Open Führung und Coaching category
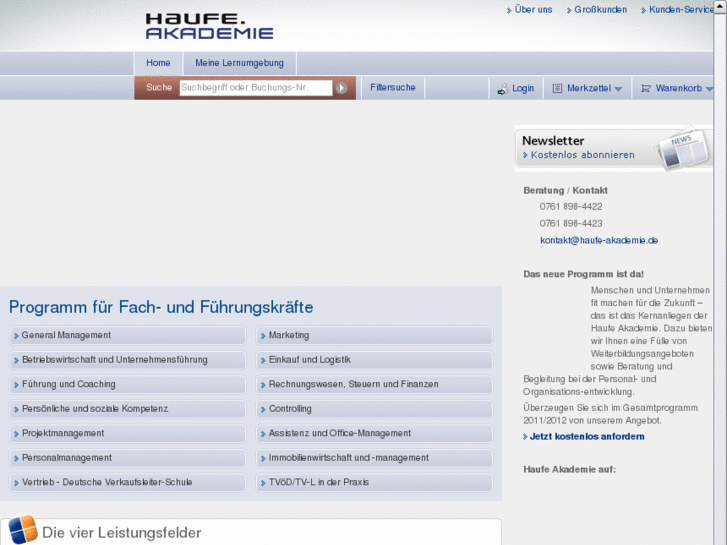The width and height of the screenshot is (727, 545). (127, 385)
